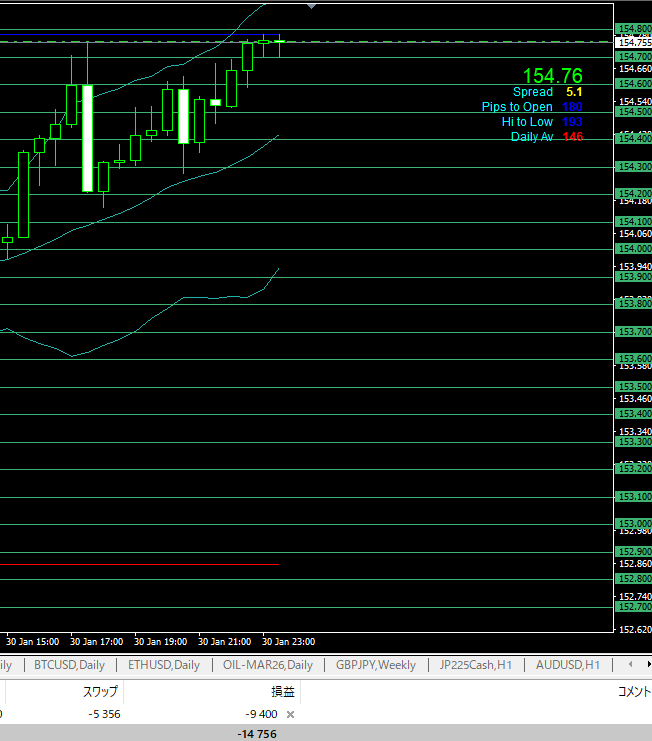
Task: Open the ETHUSD,Daily chart tab
Action: pyautogui.click(x=163, y=664)
